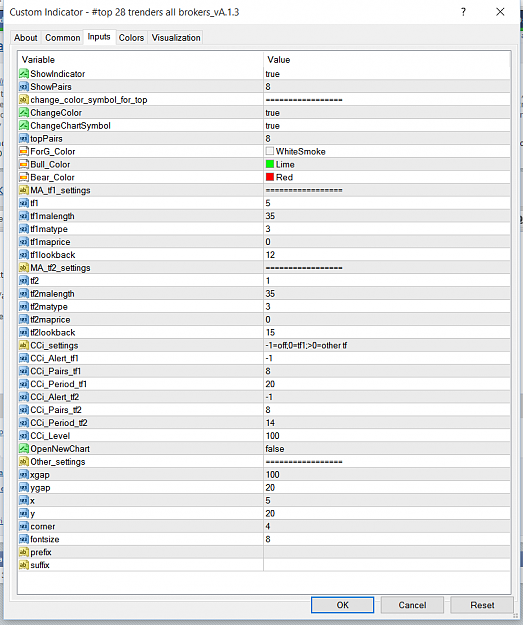
Task: Click the ShowIndicator boolean type icon
Action: [x=24, y=74]
